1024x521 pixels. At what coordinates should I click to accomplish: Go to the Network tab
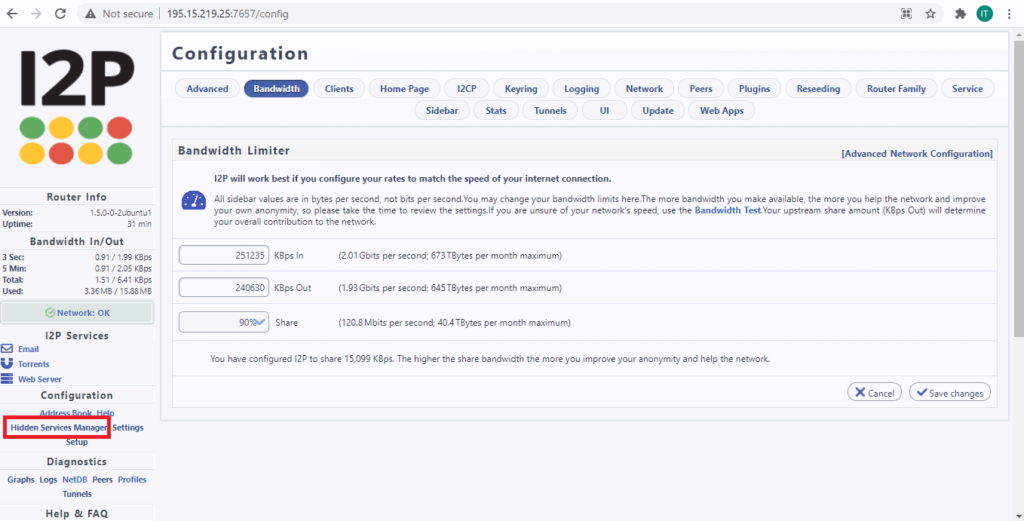click(644, 89)
